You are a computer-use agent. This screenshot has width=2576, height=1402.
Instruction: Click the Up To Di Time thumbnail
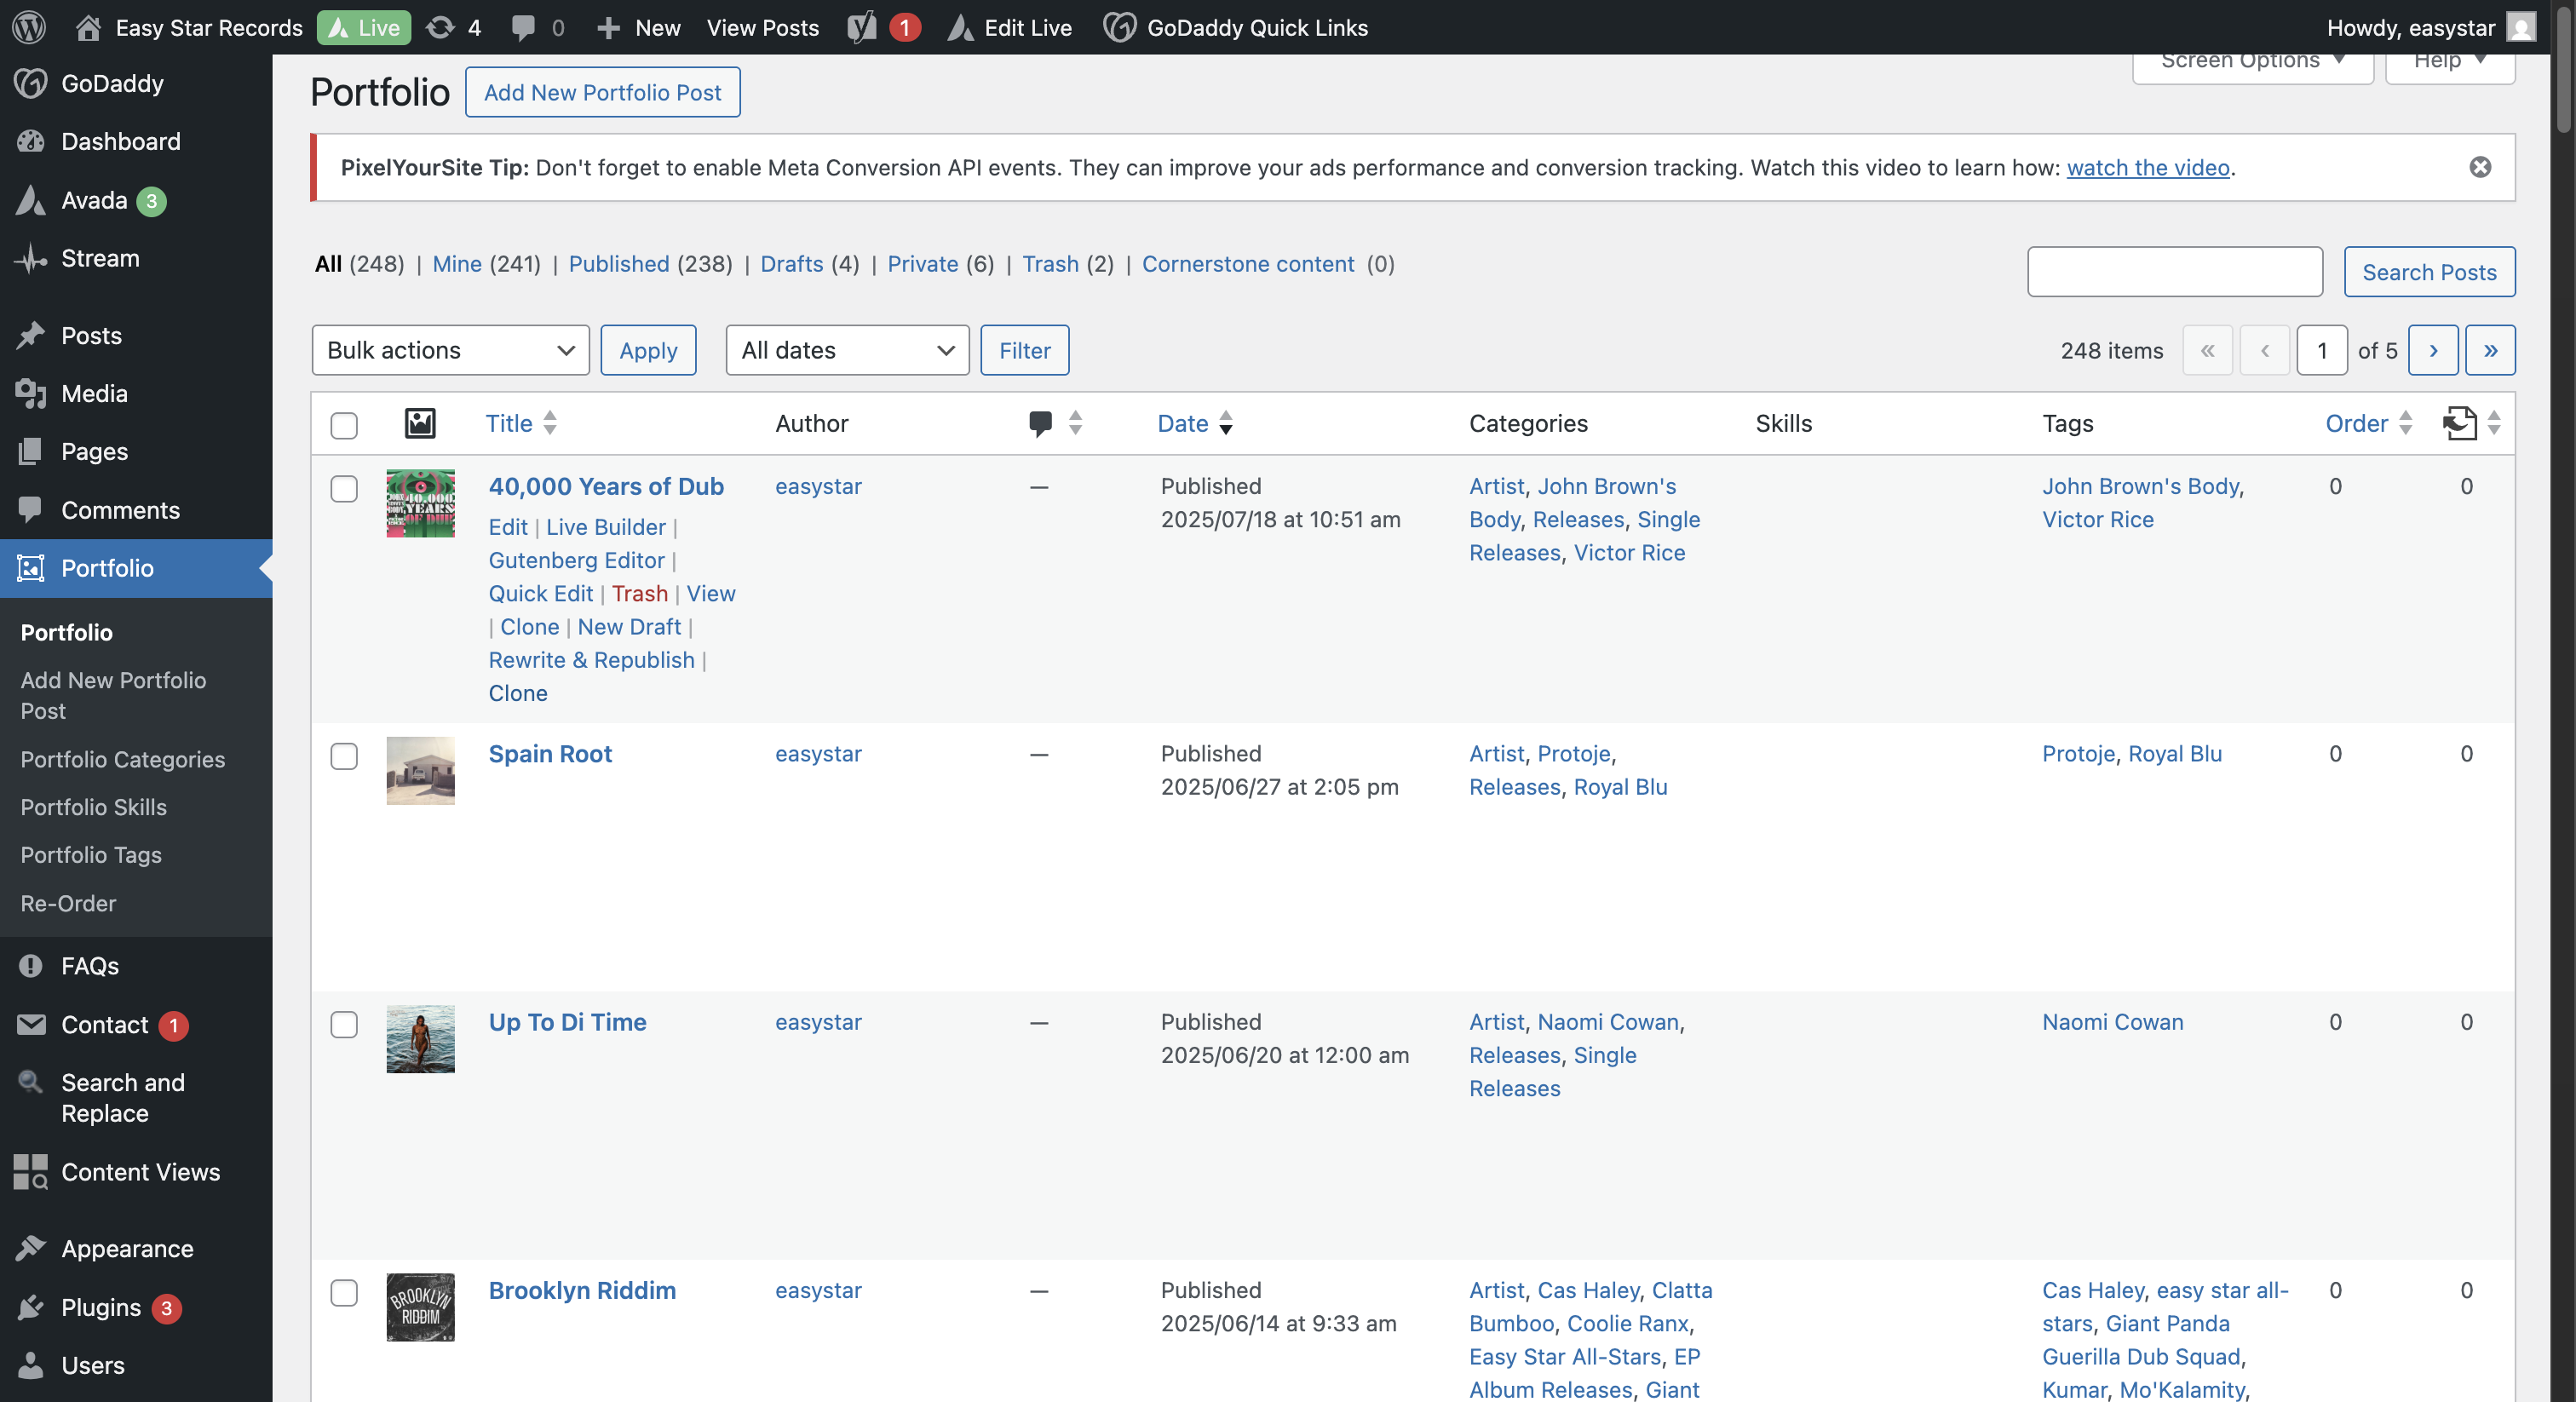pos(420,1039)
